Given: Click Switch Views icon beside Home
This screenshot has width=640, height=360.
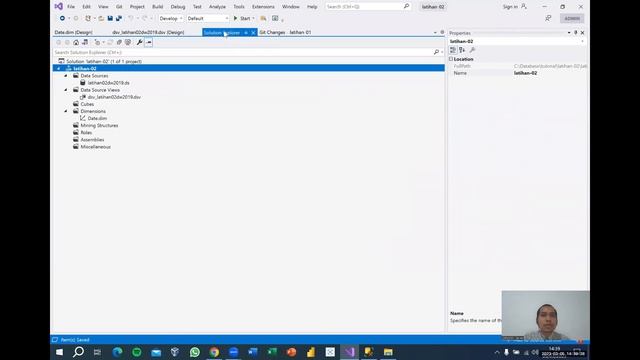Looking at the screenshot, I should 85,42.
